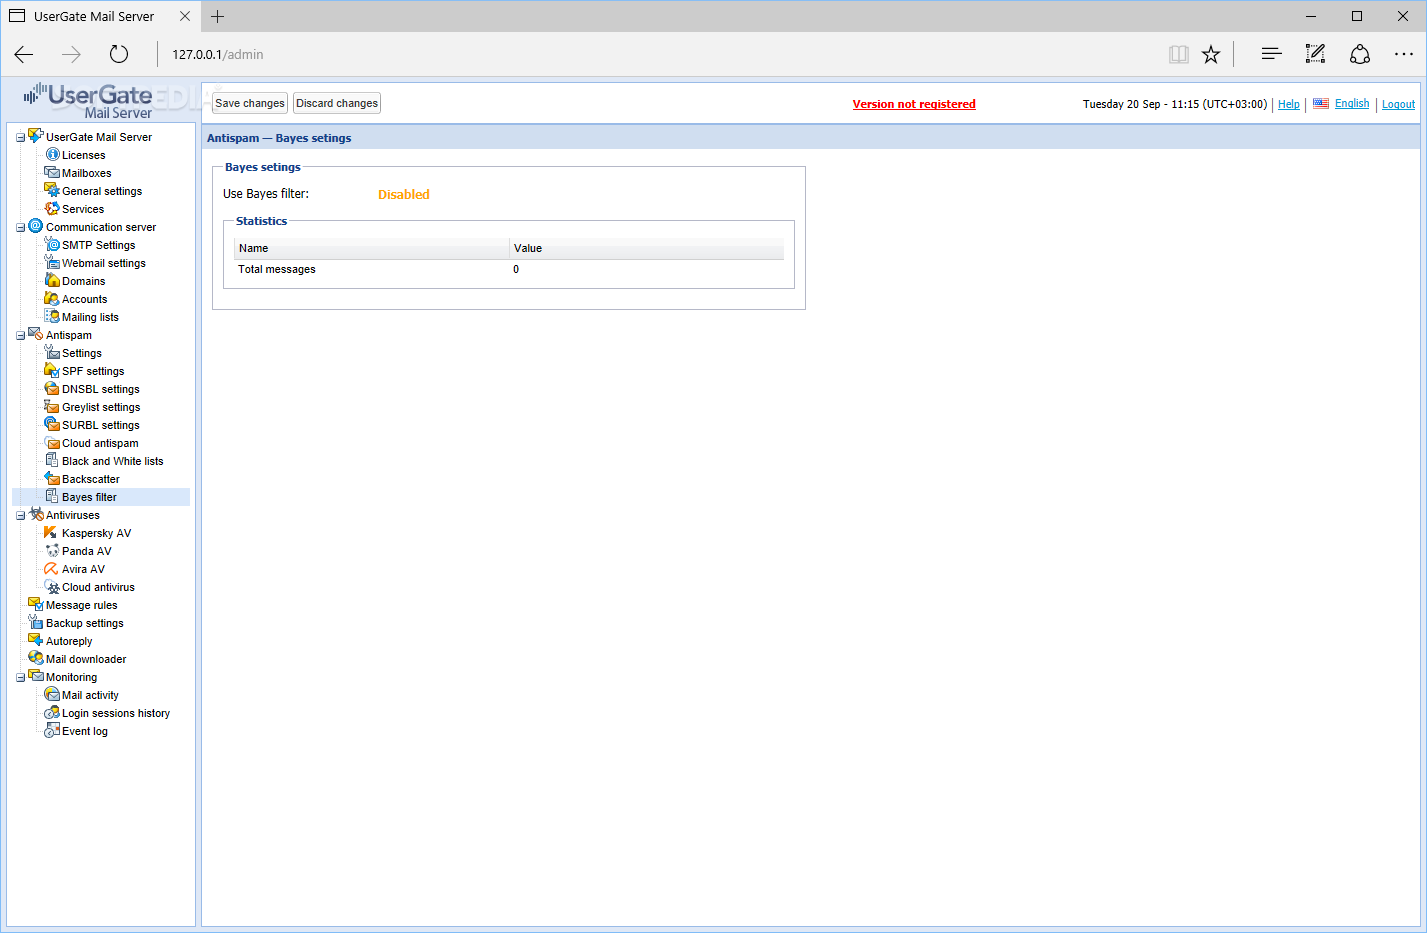The image size is (1427, 933).
Task: Open the browser More actions menu
Action: pos(1404,54)
